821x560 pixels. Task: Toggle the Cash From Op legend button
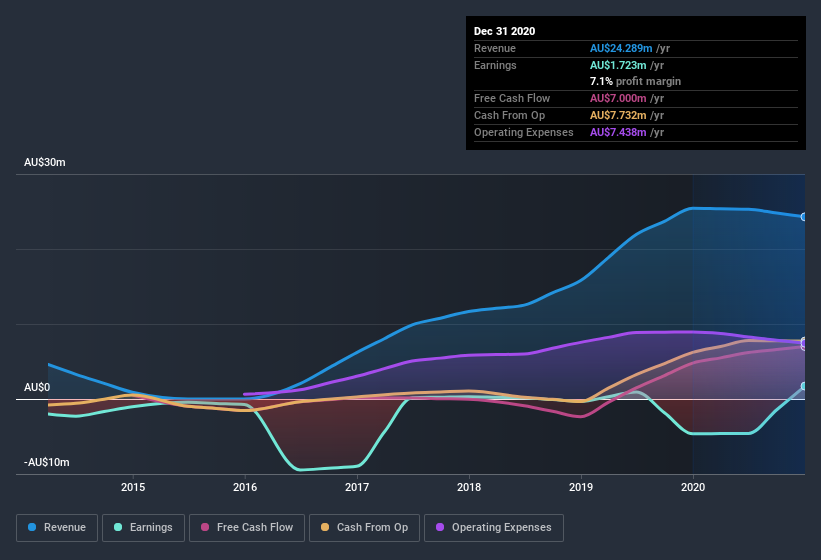(364, 528)
